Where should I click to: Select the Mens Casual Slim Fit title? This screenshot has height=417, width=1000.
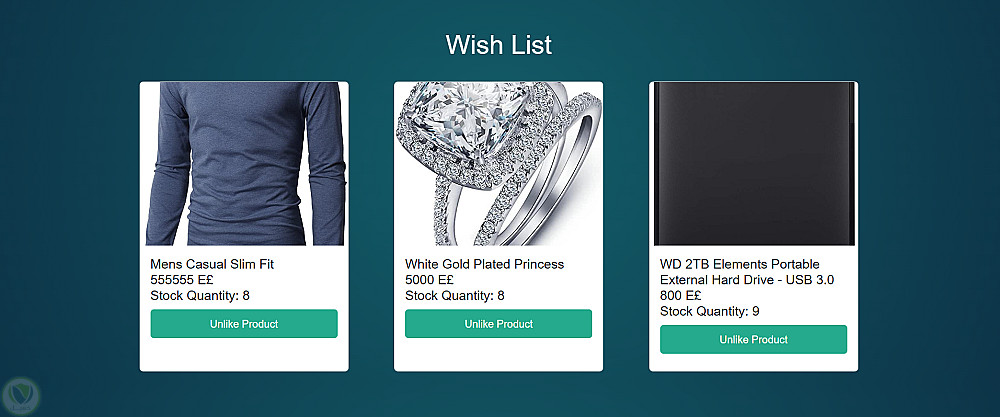point(212,264)
